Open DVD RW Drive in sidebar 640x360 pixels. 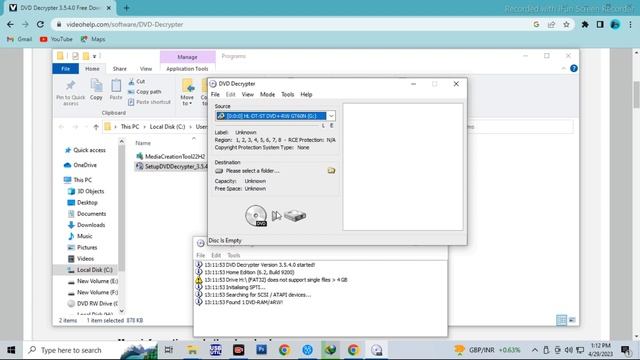click(x=93, y=303)
